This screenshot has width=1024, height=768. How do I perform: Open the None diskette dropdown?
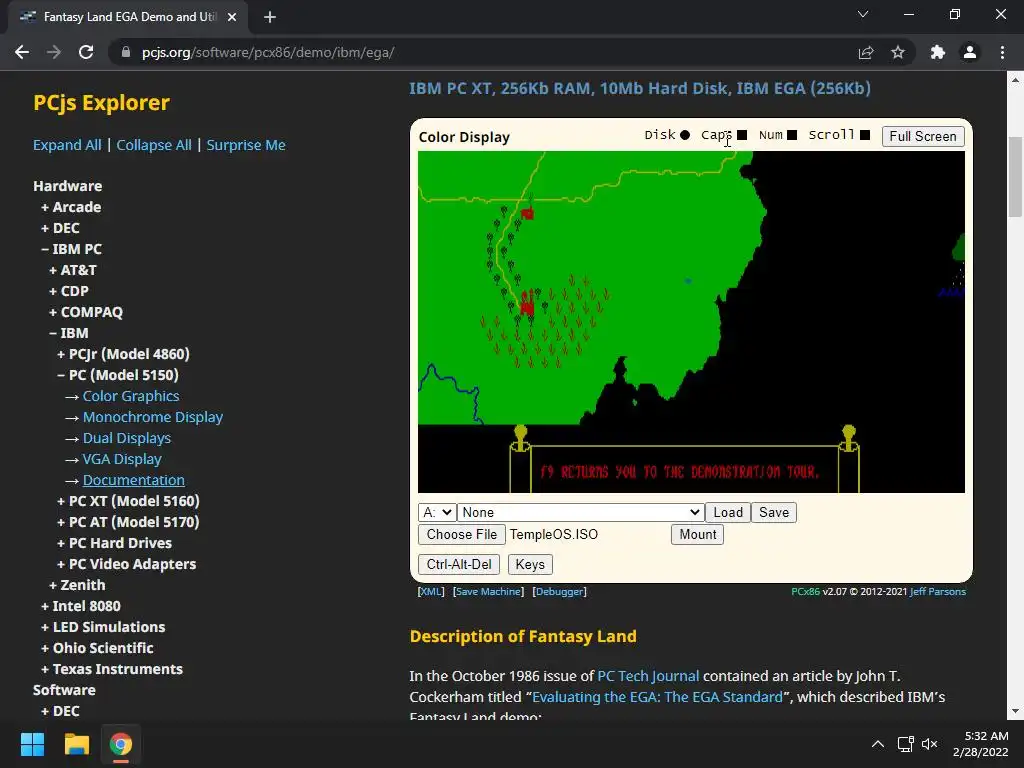(581, 513)
